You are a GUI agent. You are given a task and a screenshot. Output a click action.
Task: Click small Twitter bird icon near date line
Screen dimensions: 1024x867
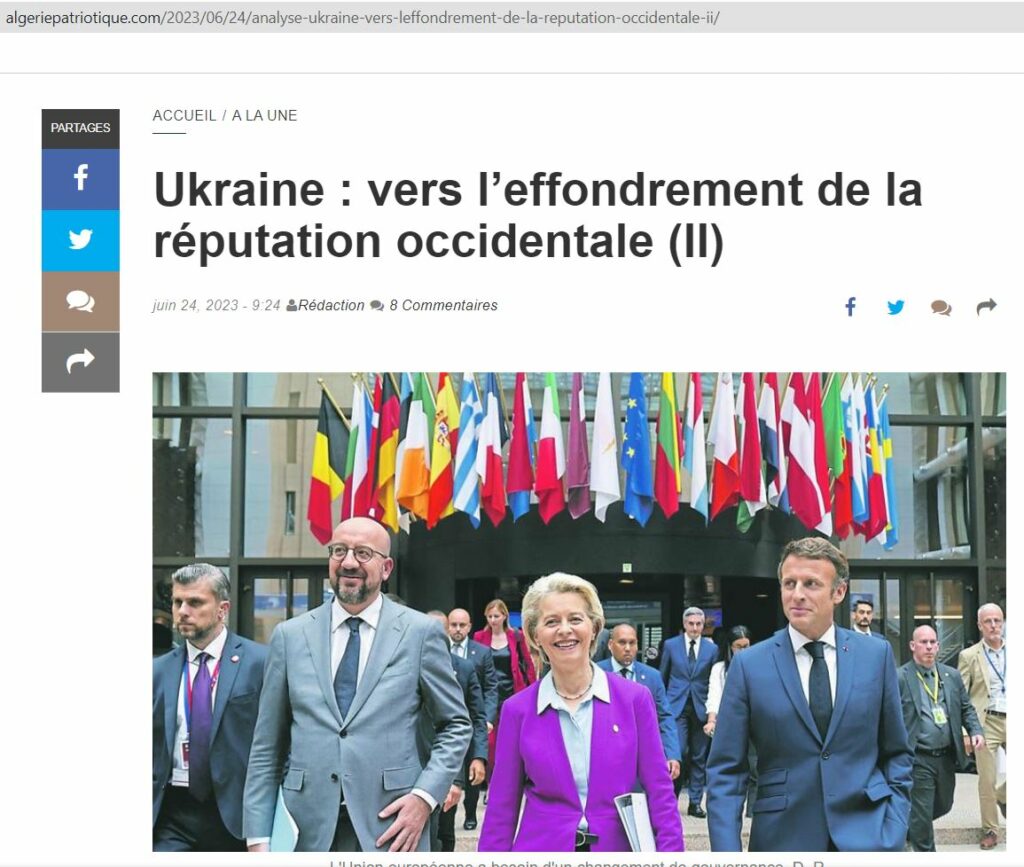[896, 307]
